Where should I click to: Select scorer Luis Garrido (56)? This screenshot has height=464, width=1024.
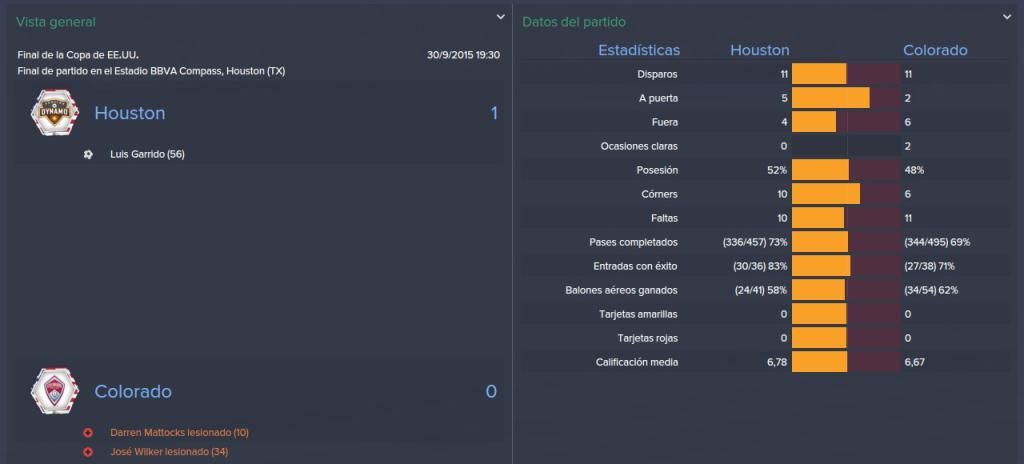click(x=148, y=154)
